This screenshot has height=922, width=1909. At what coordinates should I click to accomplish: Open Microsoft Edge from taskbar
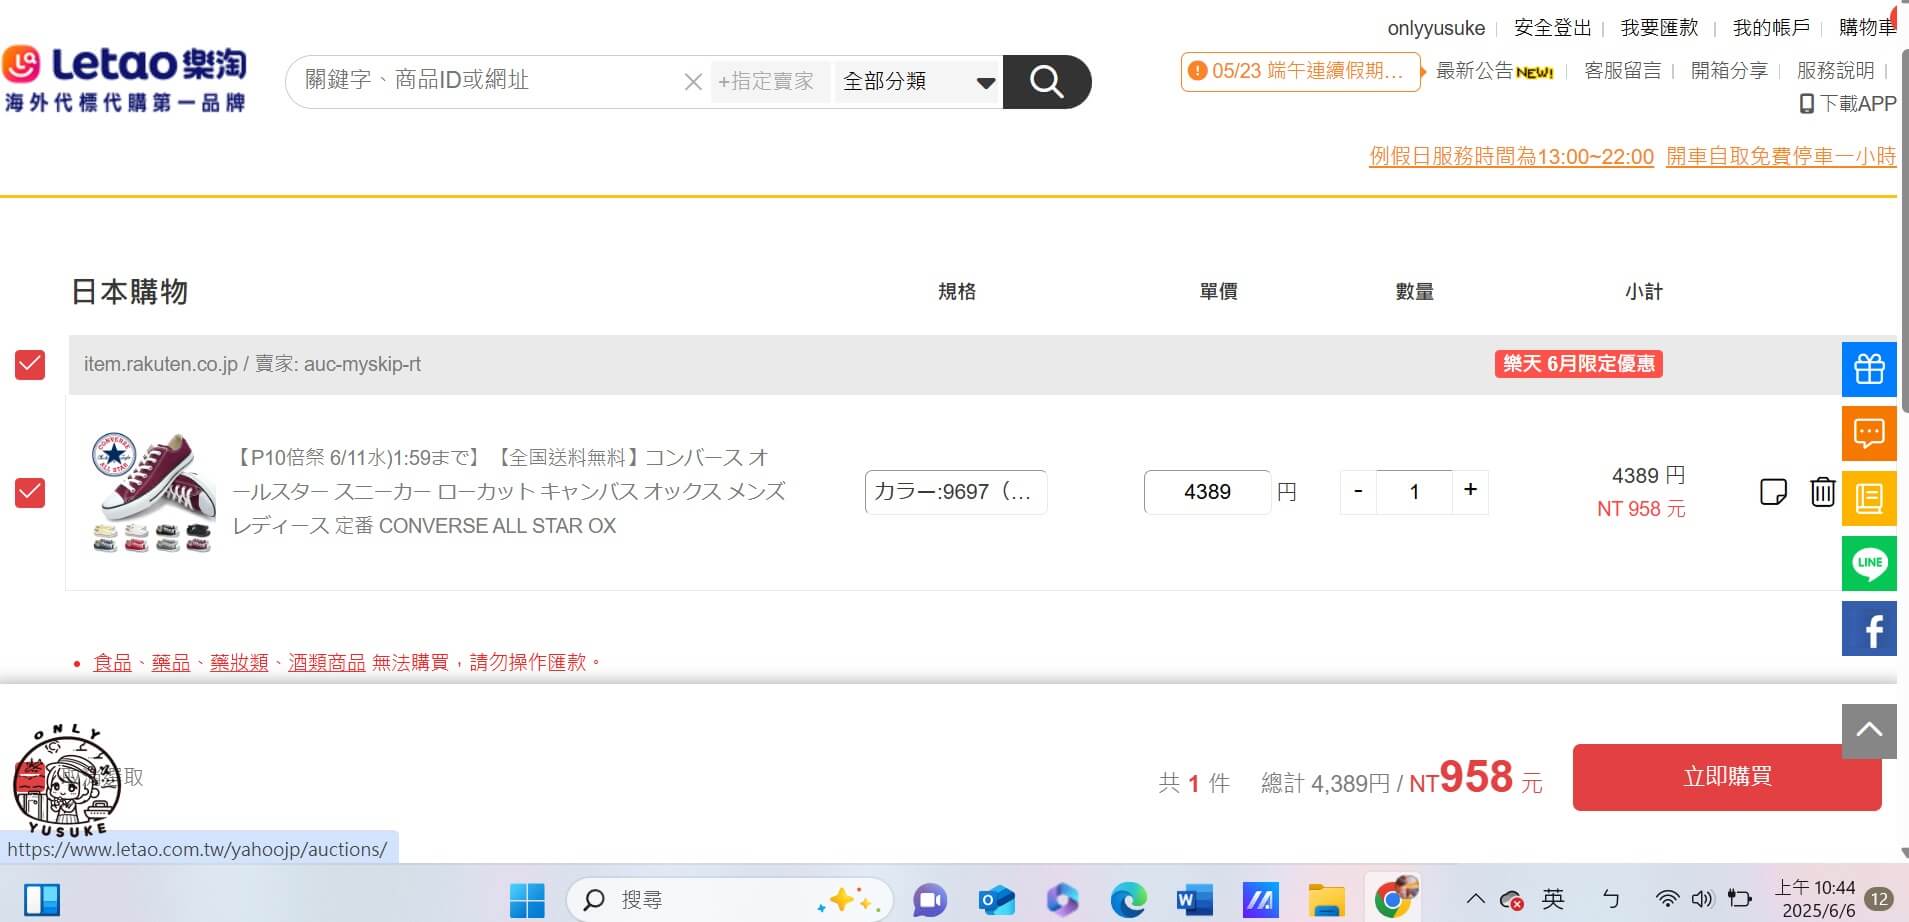pyautogui.click(x=1128, y=900)
